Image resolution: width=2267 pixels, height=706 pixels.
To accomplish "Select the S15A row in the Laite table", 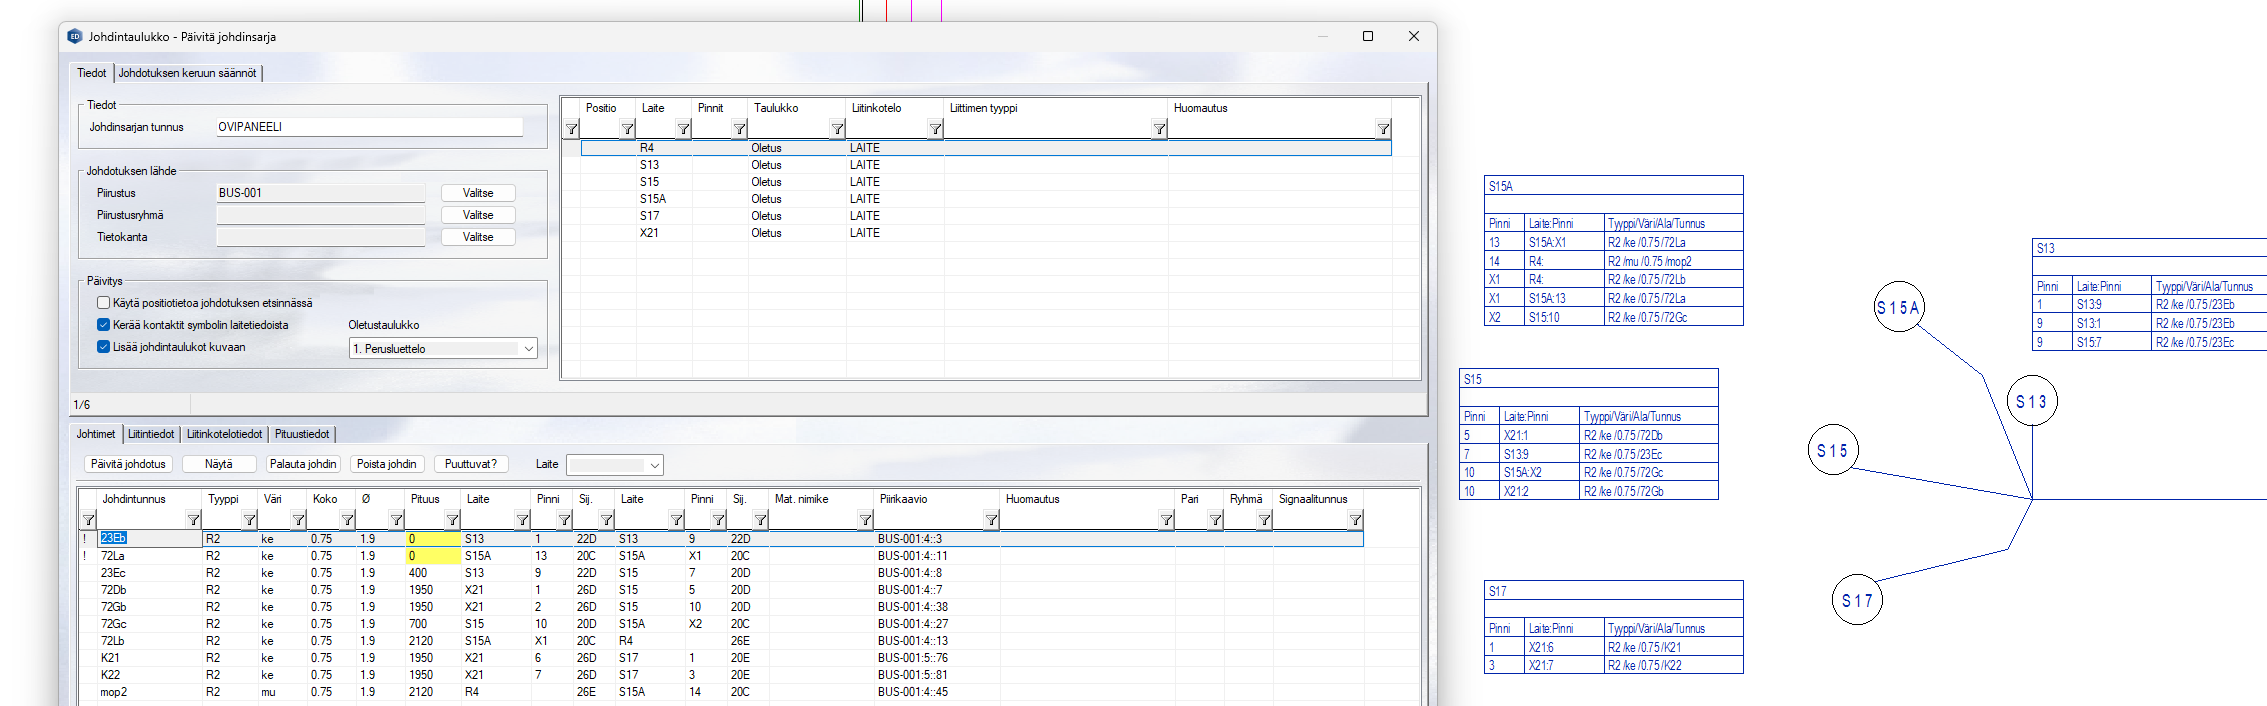I will coord(653,199).
